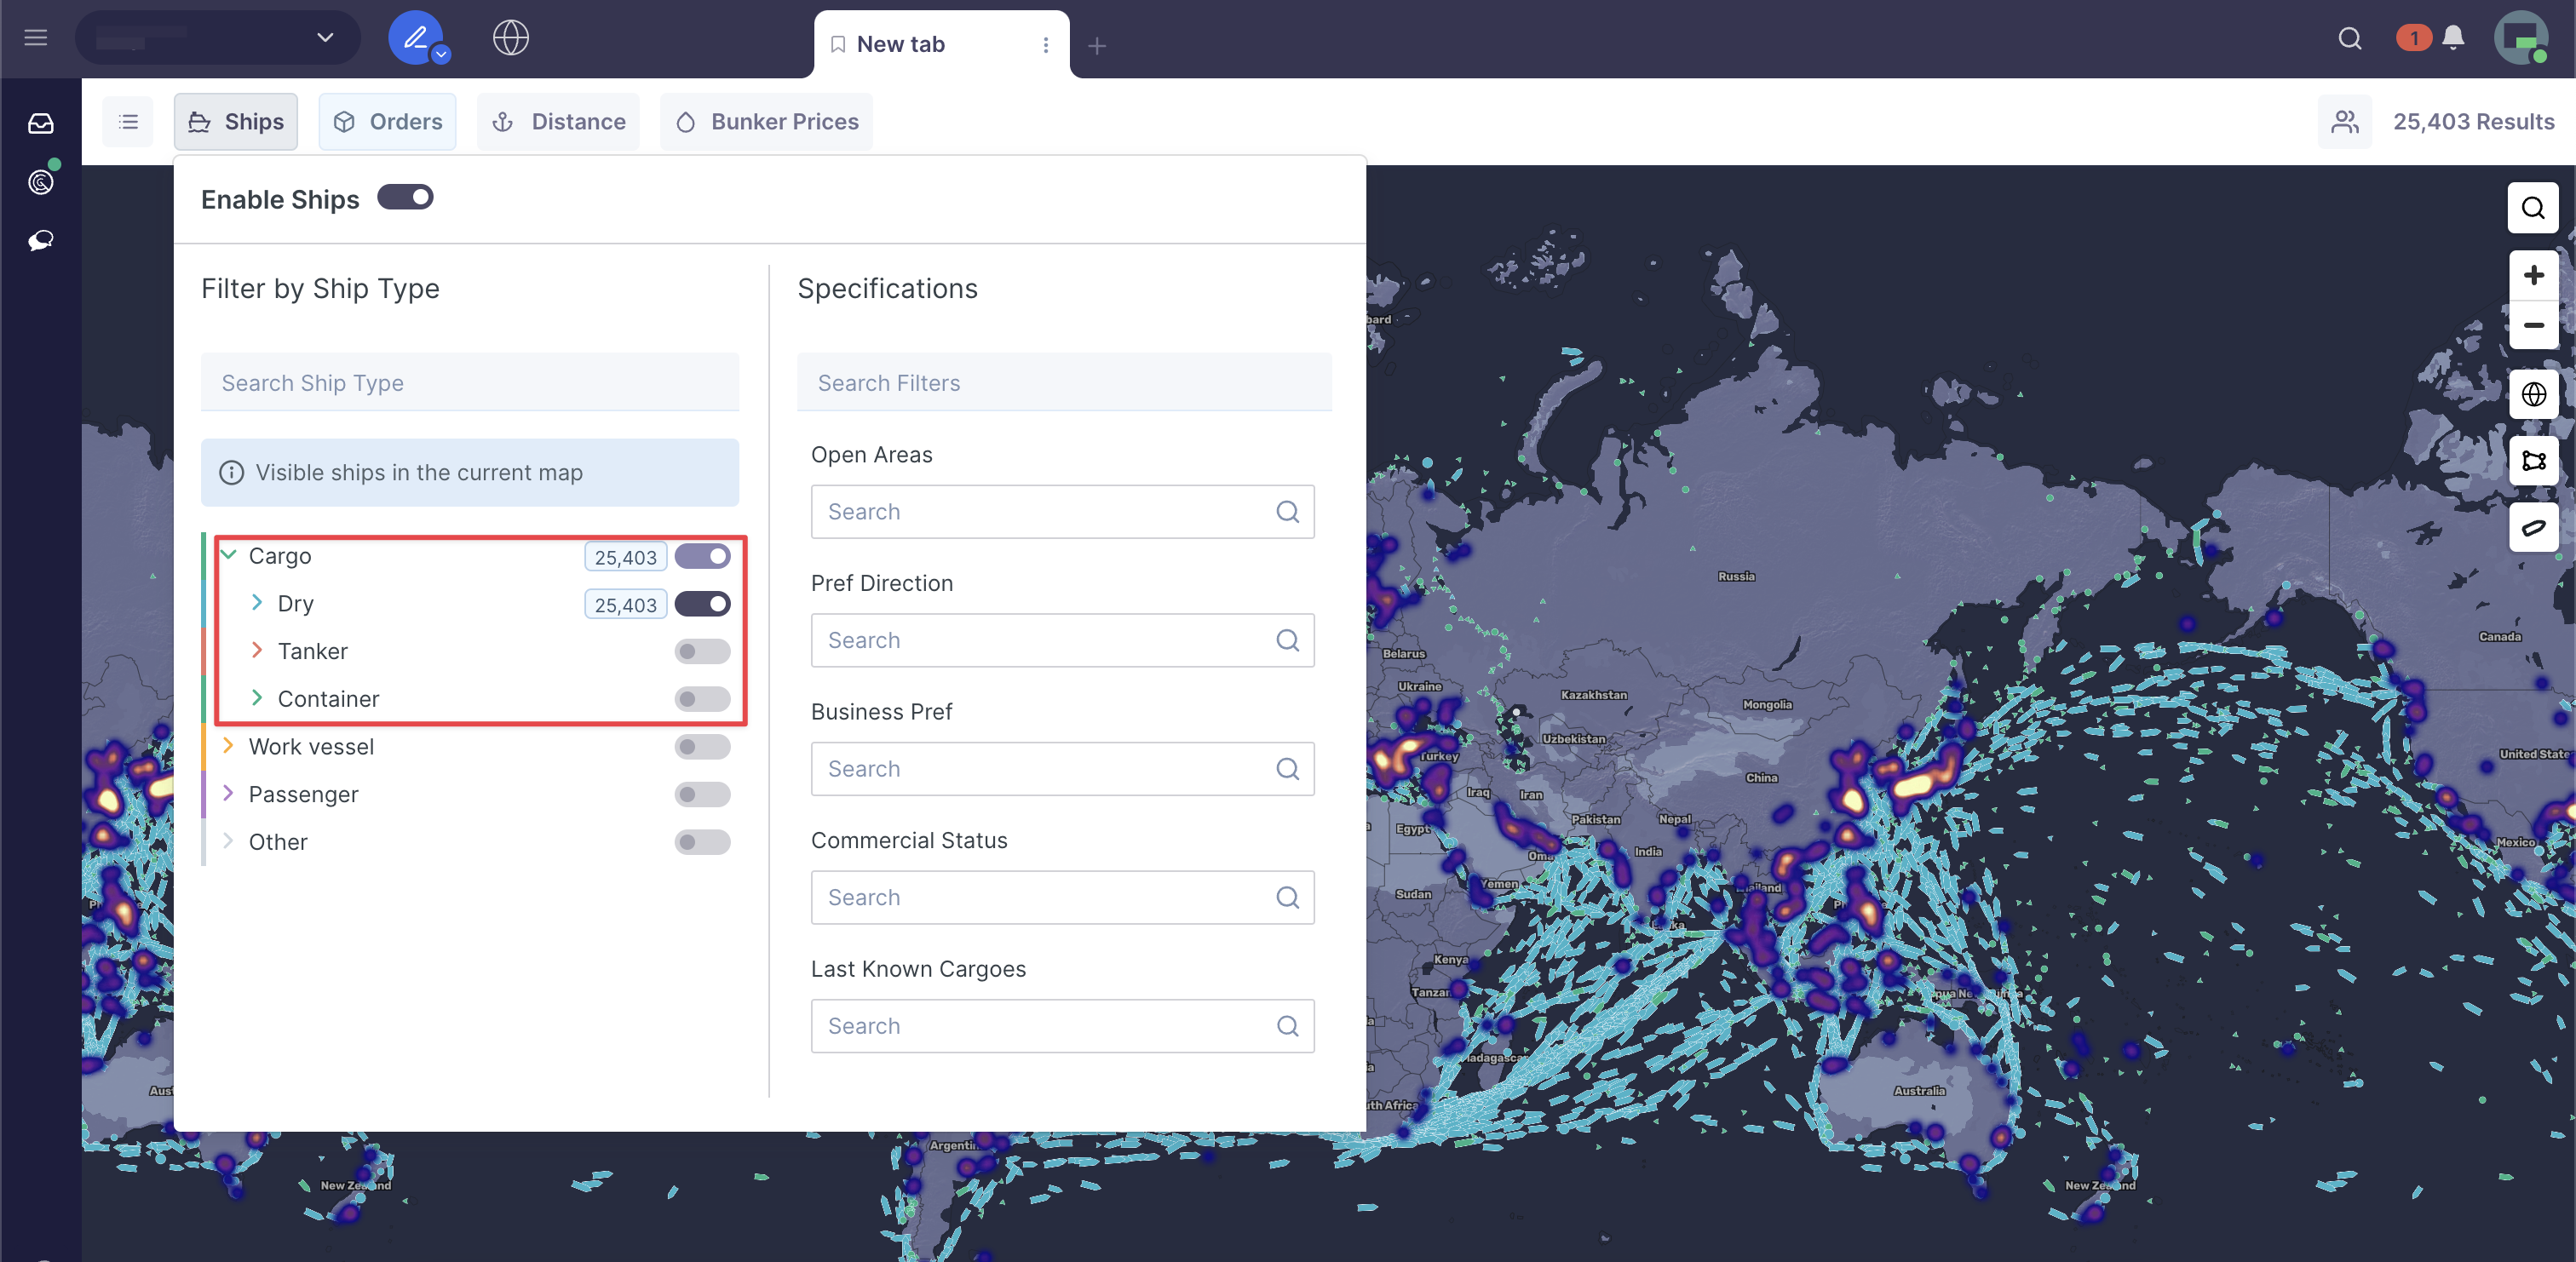Click the globe icon in top bar
This screenshot has height=1262, width=2576.
(x=510, y=38)
